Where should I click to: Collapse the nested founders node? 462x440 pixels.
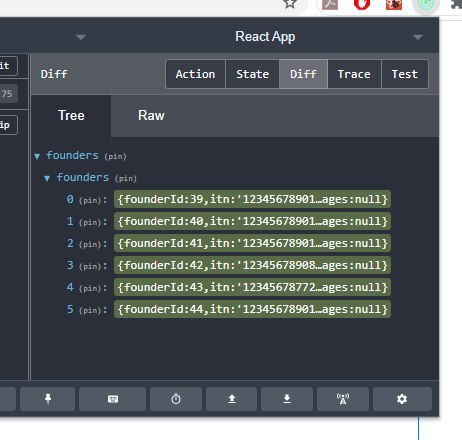click(47, 178)
